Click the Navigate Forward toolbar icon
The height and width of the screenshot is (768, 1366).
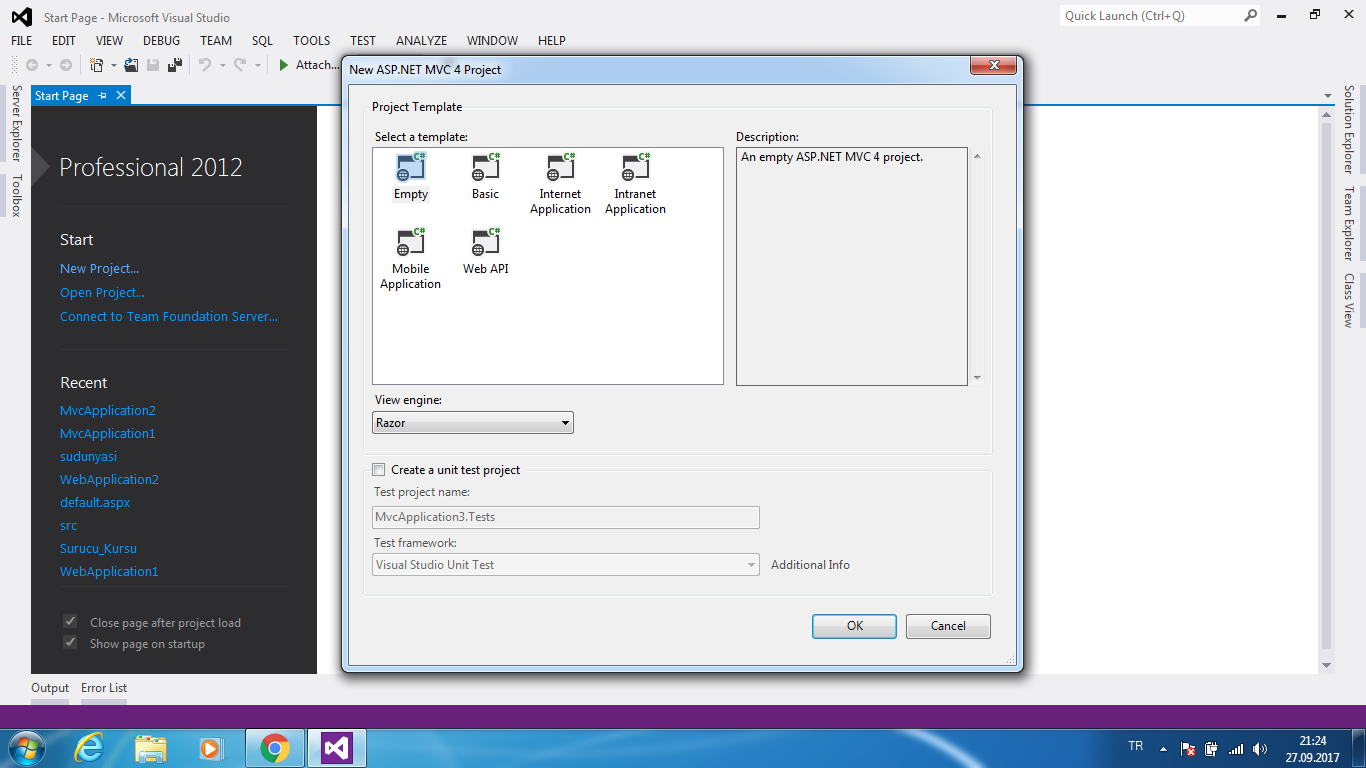(66, 65)
